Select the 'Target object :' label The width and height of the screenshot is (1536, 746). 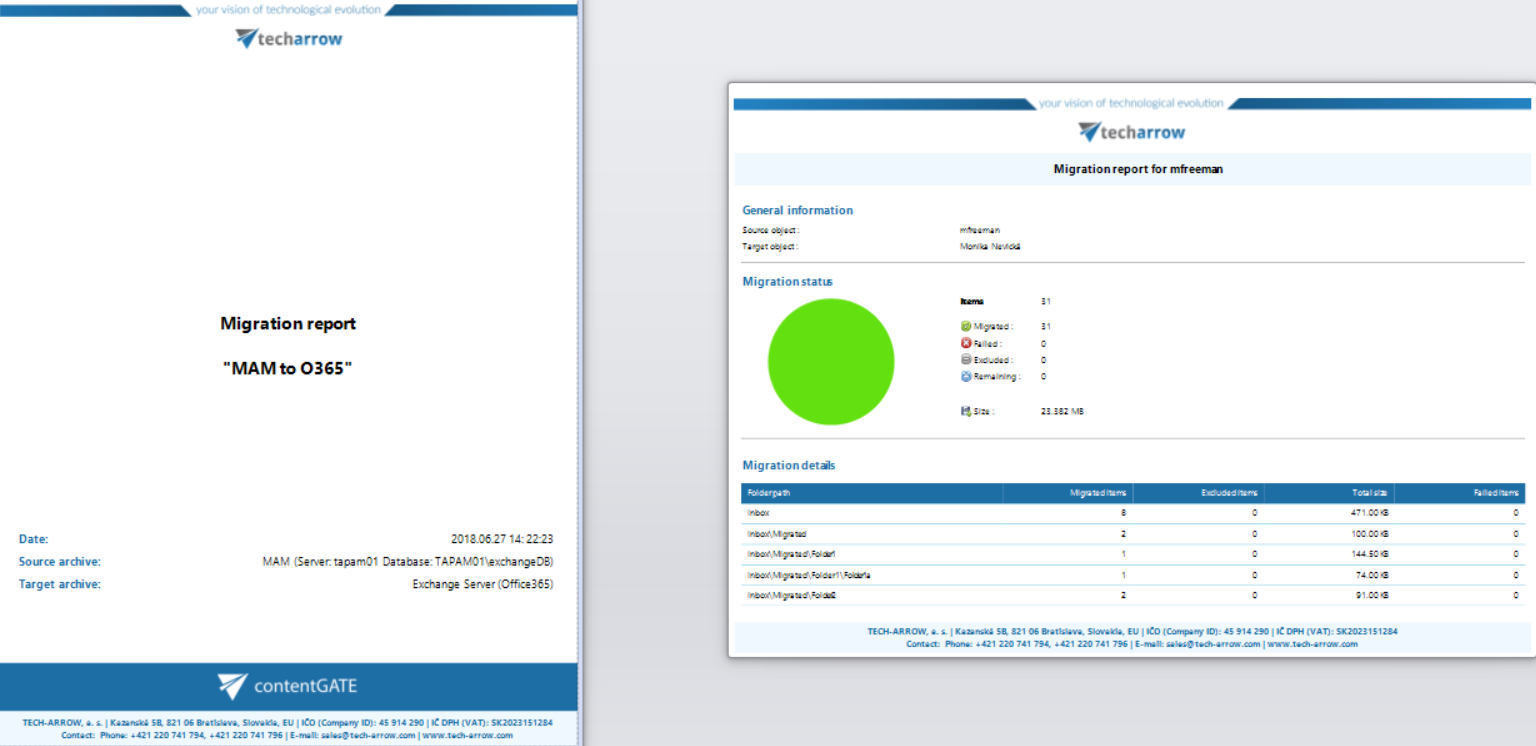pyautogui.click(x=771, y=246)
